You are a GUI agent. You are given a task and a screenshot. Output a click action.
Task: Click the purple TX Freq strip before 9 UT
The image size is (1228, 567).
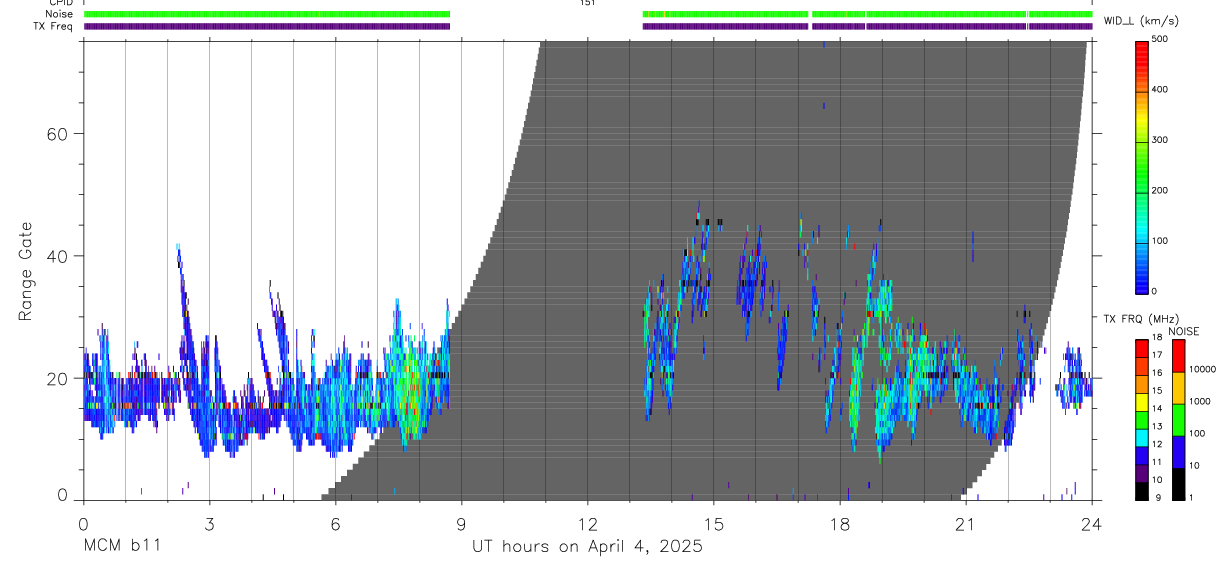point(267,26)
